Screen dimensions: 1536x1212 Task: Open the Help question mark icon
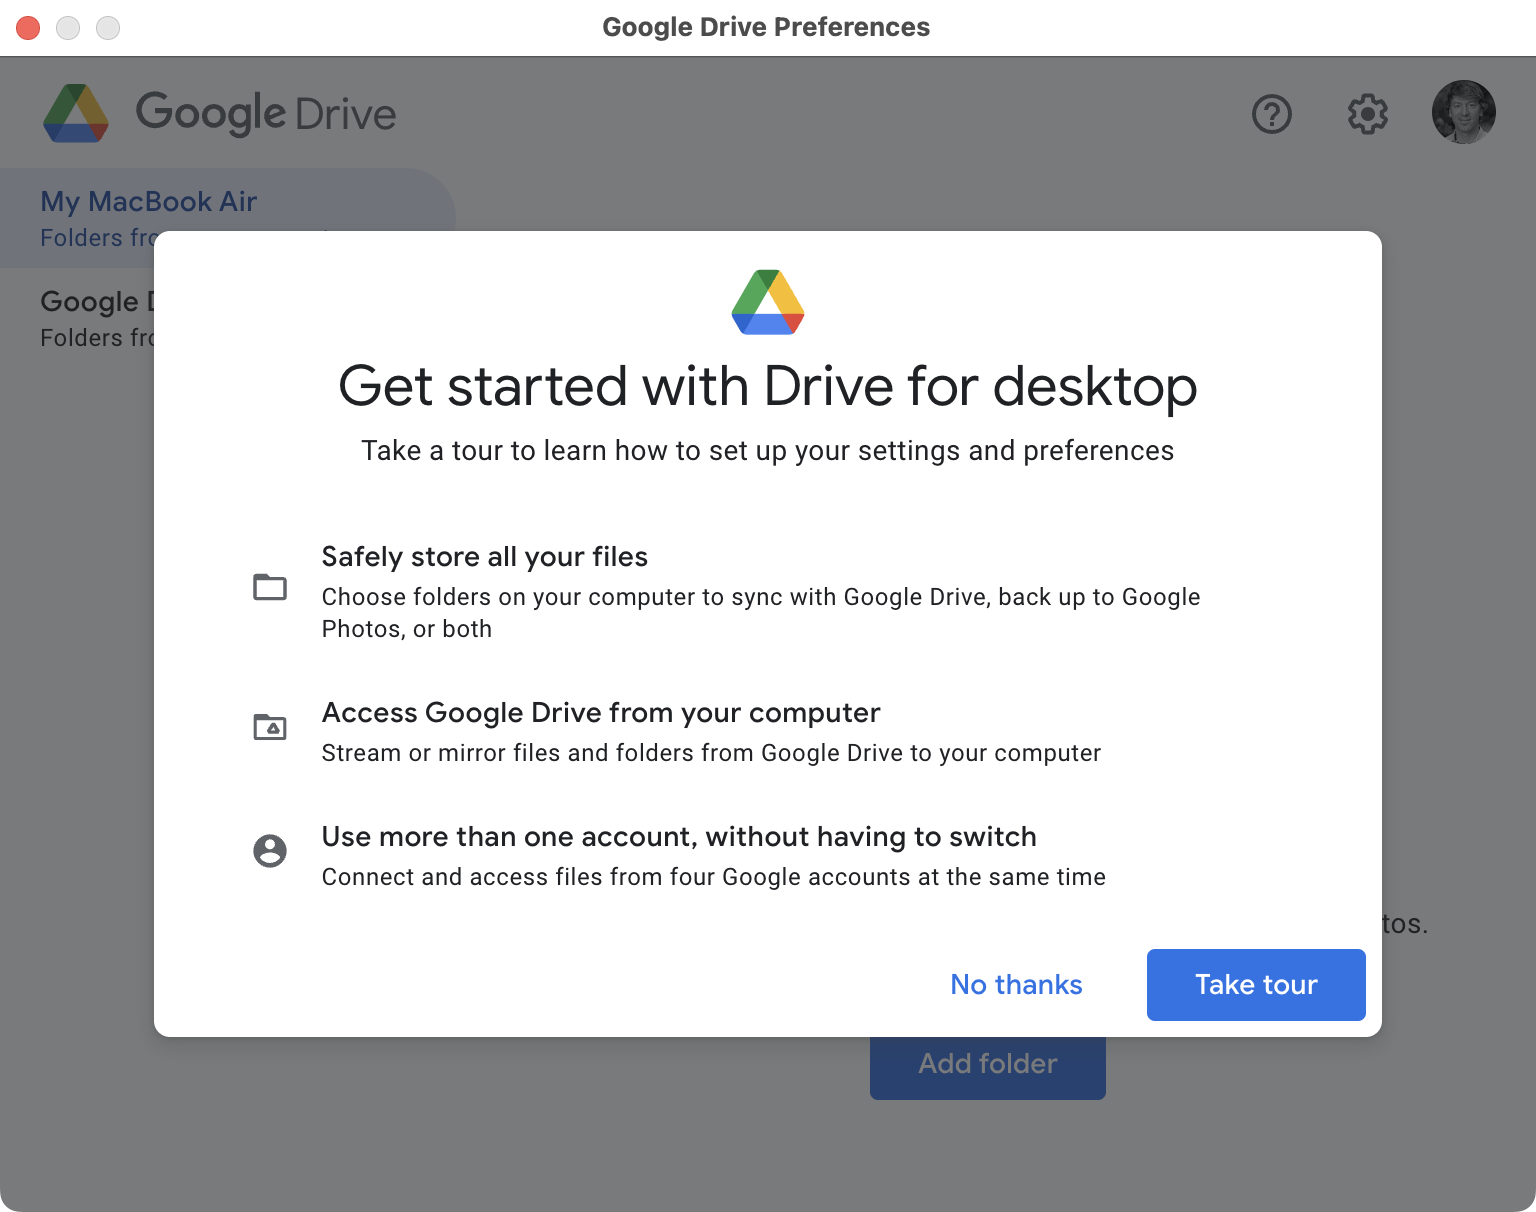(1271, 114)
